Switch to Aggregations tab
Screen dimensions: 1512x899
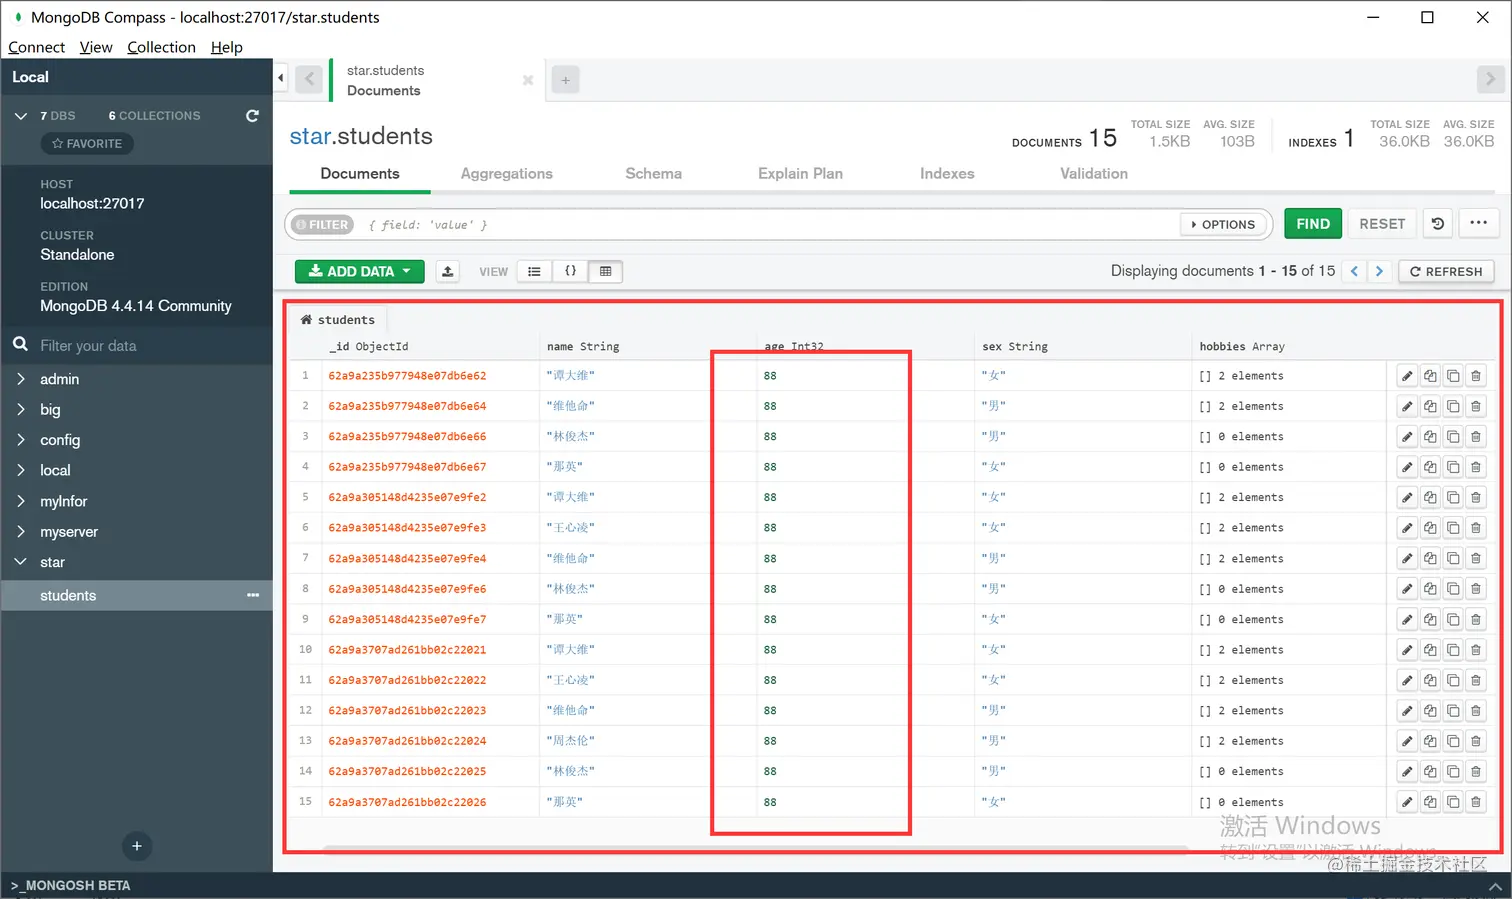(x=506, y=174)
